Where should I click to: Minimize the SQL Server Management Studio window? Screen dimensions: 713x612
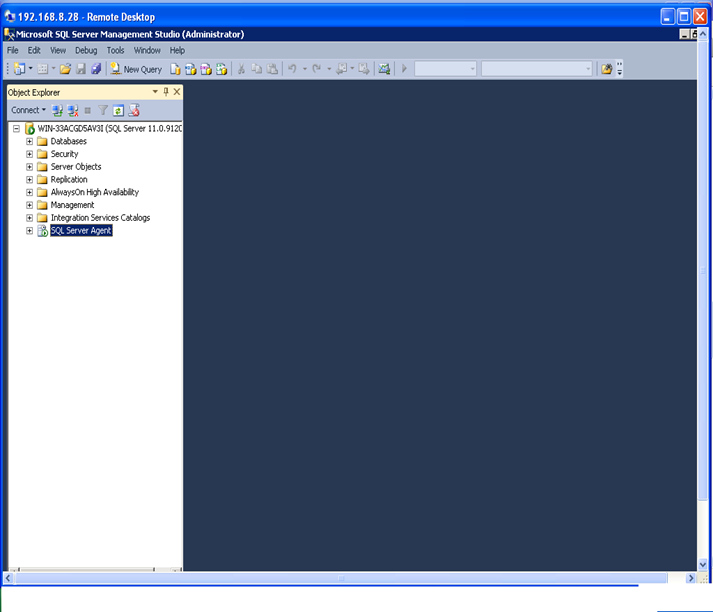coord(684,34)
